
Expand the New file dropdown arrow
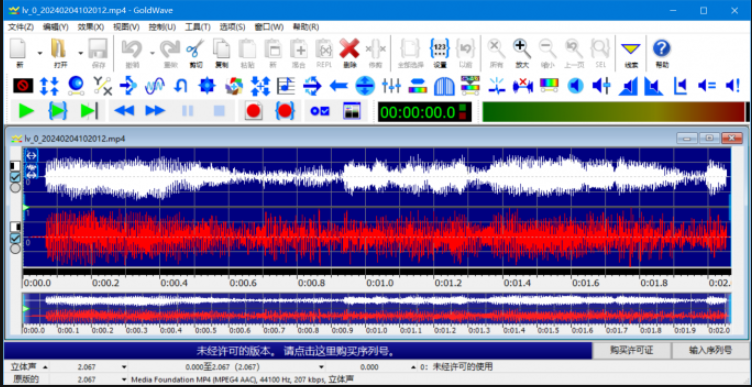(40, 53)
